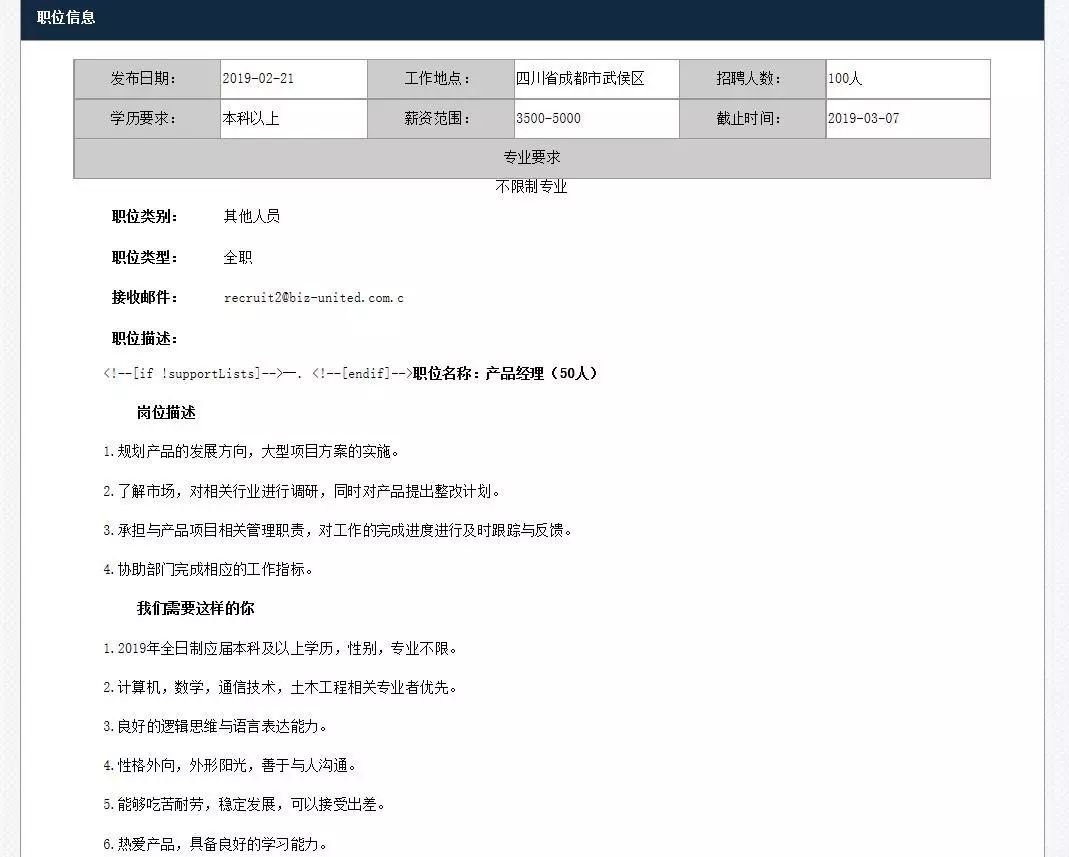
Task: Select line 2019年全日制应届本科及以上学历
Action: tap(280, 648)
